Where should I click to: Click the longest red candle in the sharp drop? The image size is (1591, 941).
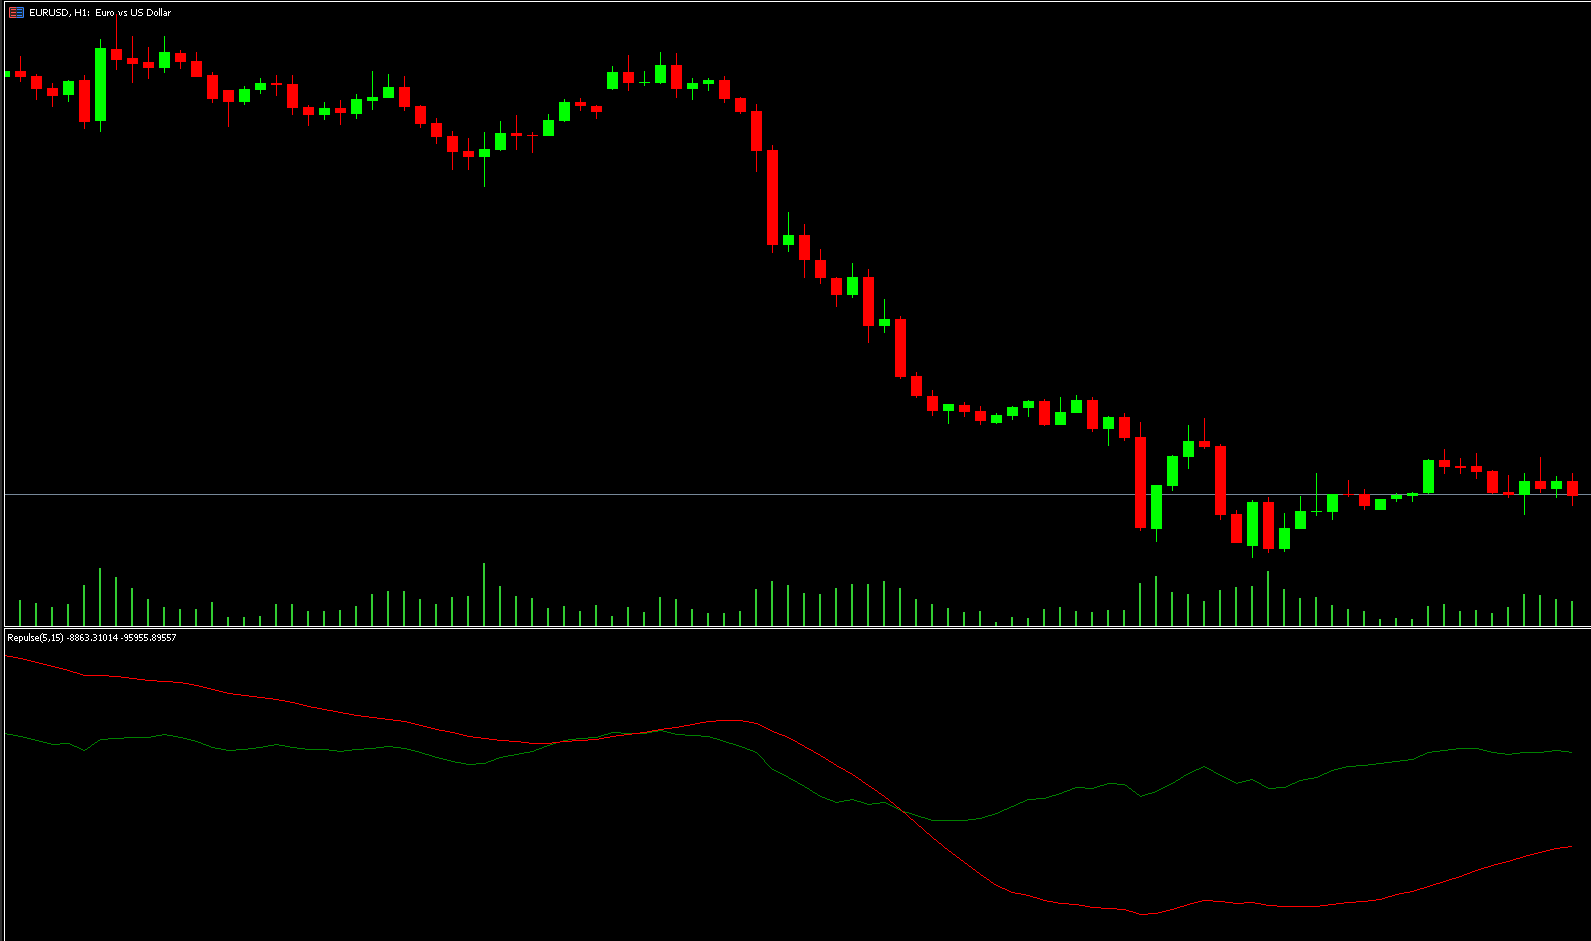(772, 197)
